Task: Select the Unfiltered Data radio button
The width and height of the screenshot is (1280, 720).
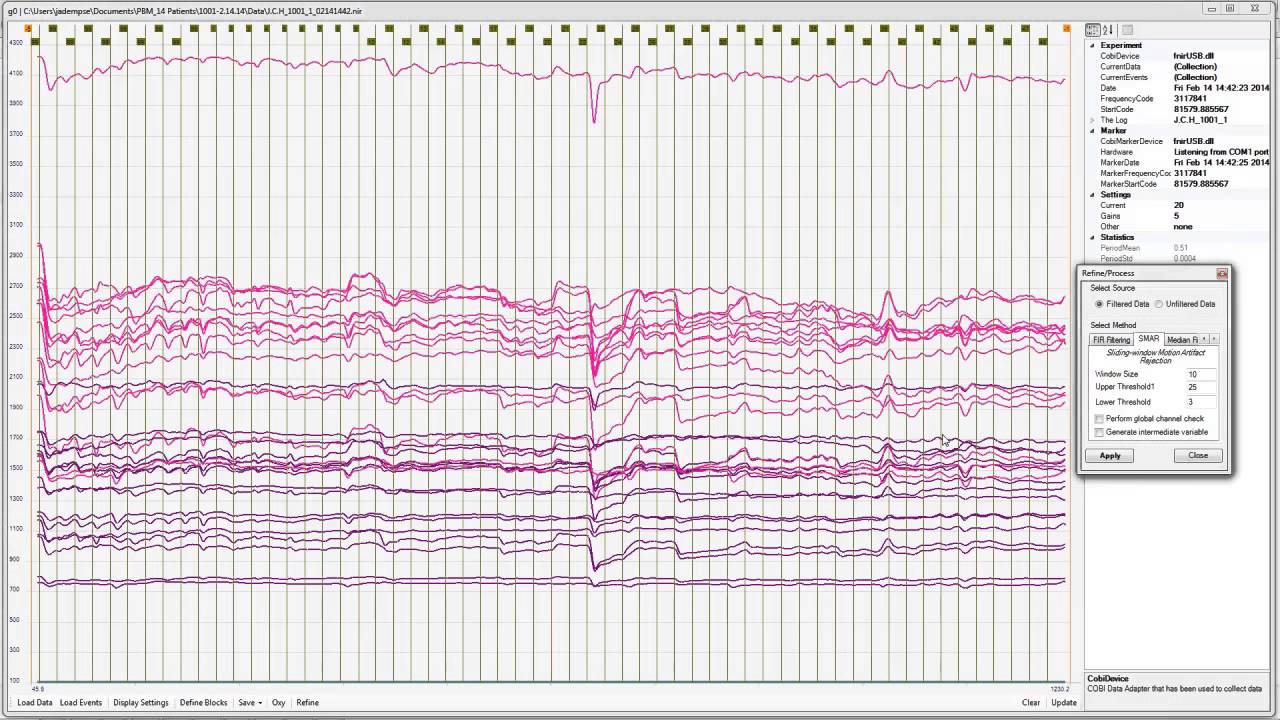Action: coord(1159,304)
